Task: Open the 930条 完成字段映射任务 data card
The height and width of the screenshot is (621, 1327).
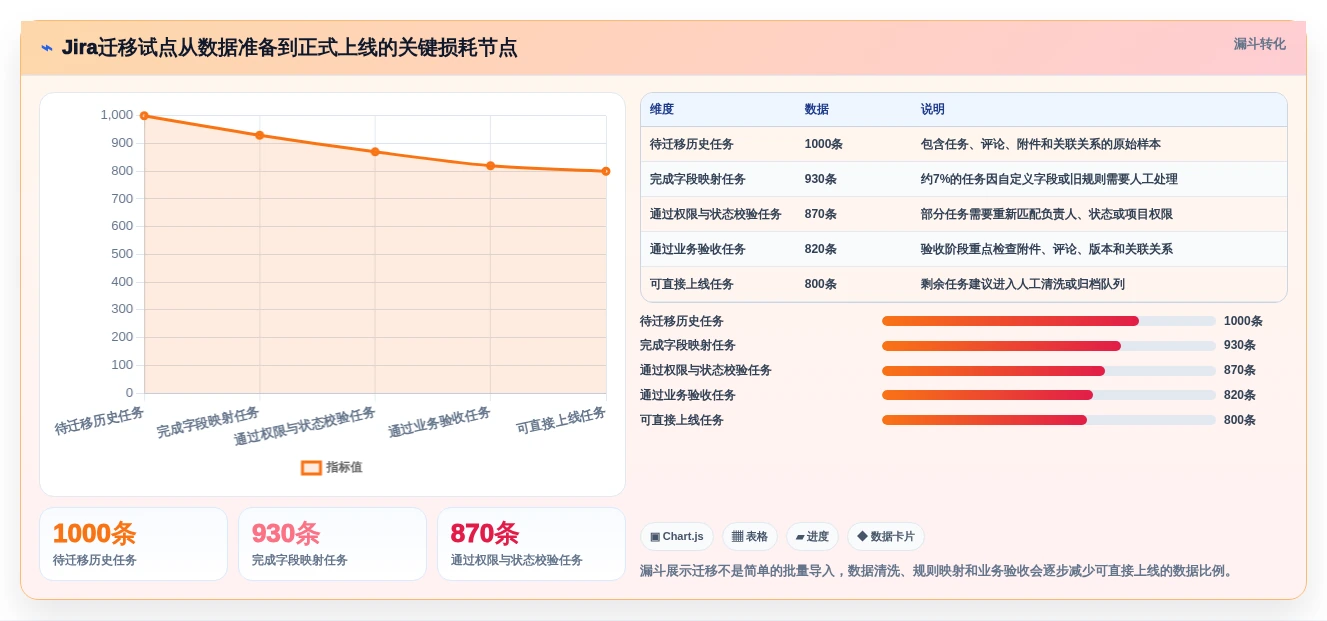Action: pyautogui.click(x=332, y=544)
